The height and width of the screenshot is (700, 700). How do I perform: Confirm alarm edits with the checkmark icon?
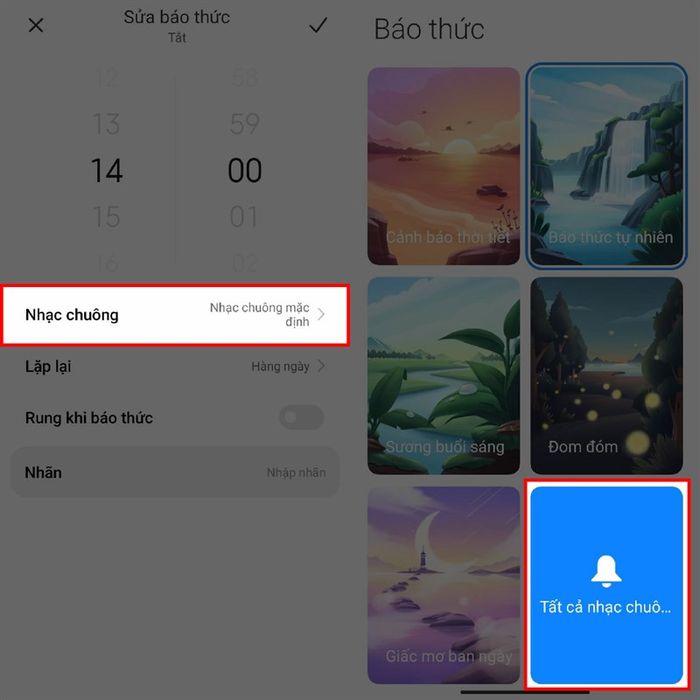[x=318, y=25]
